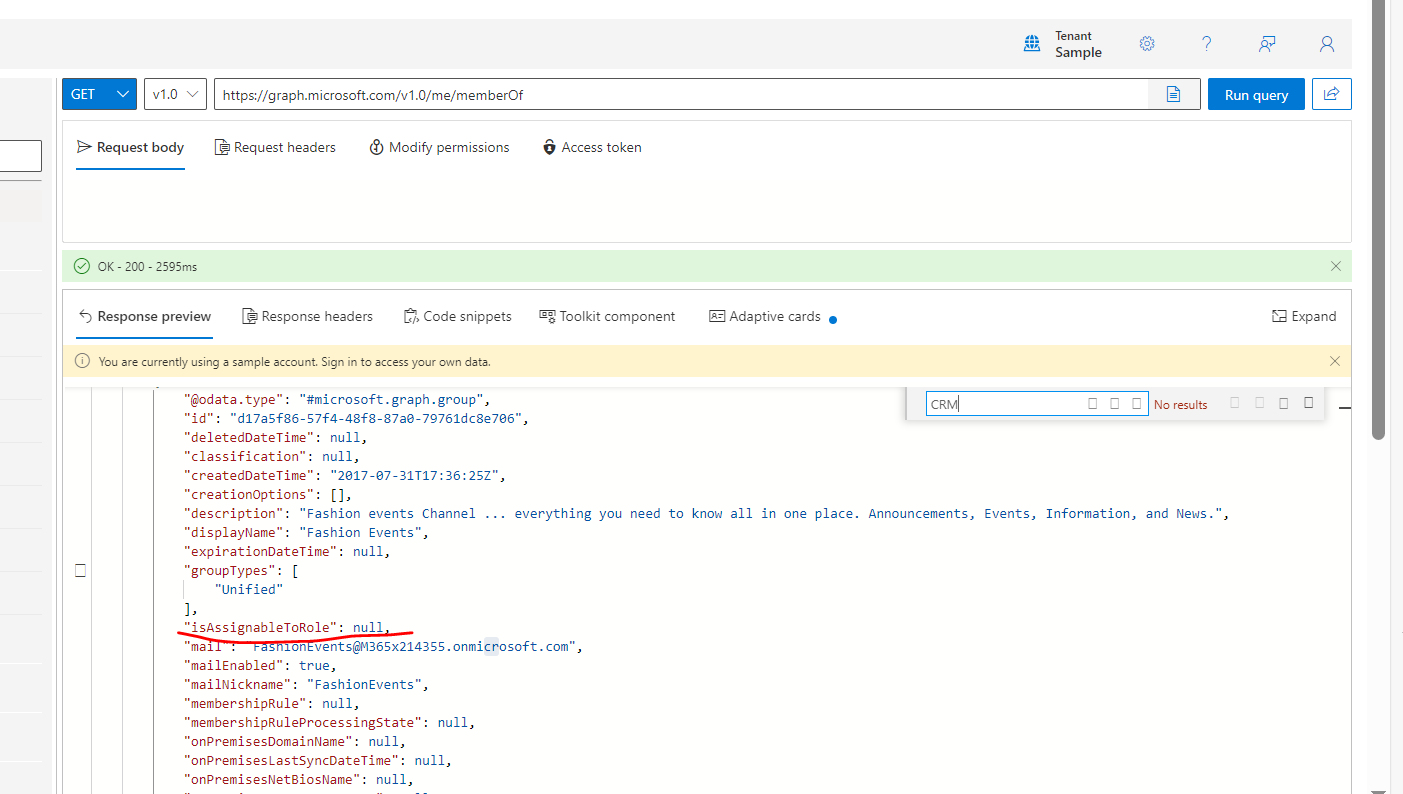
Task: Go to the next find match
Action: coord(1260,403)
